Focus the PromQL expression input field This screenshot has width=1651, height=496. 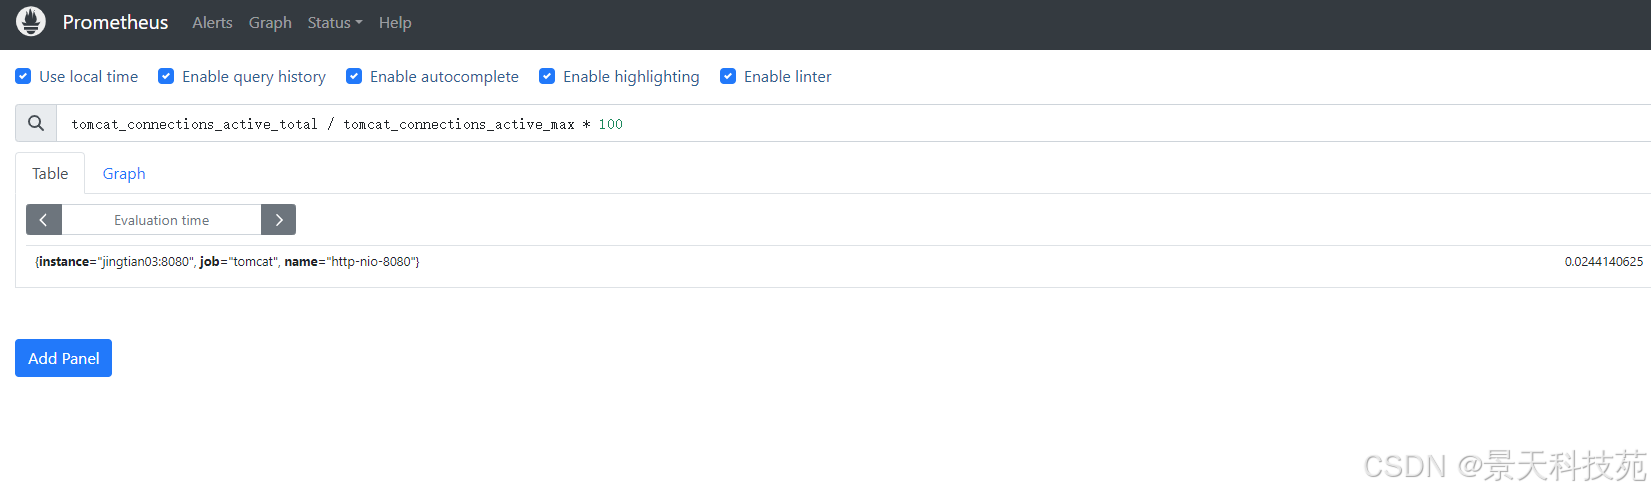click(850, 124)
